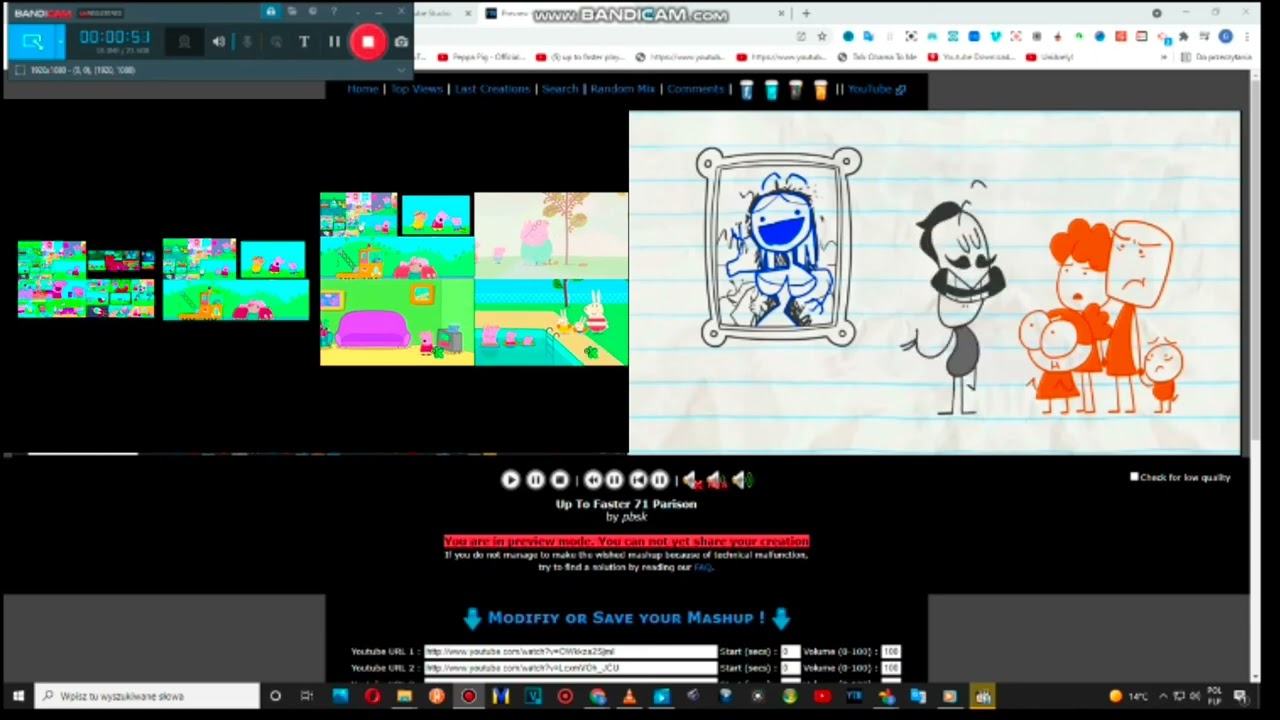Open VLC from the taskbar
The height and width of the screenshot is (720, 1280).
629,696
